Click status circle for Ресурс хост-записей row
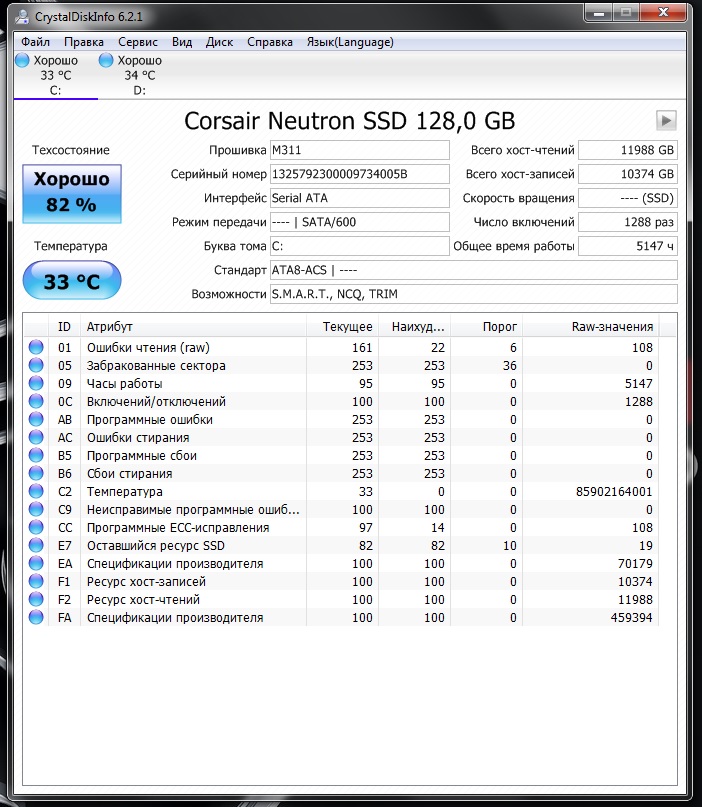This screenshot has height=807, width=702. tap(36, 581)
